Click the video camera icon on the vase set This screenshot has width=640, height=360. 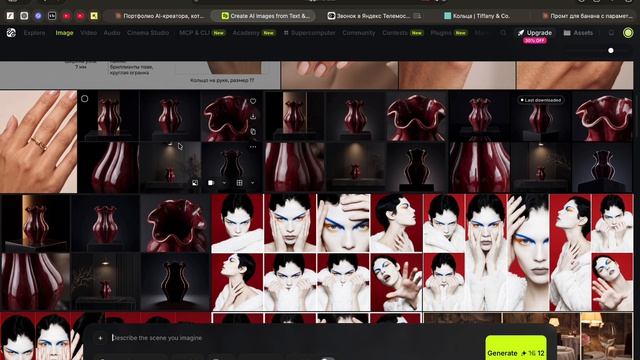pyautogui.click(x=211, y=183)
